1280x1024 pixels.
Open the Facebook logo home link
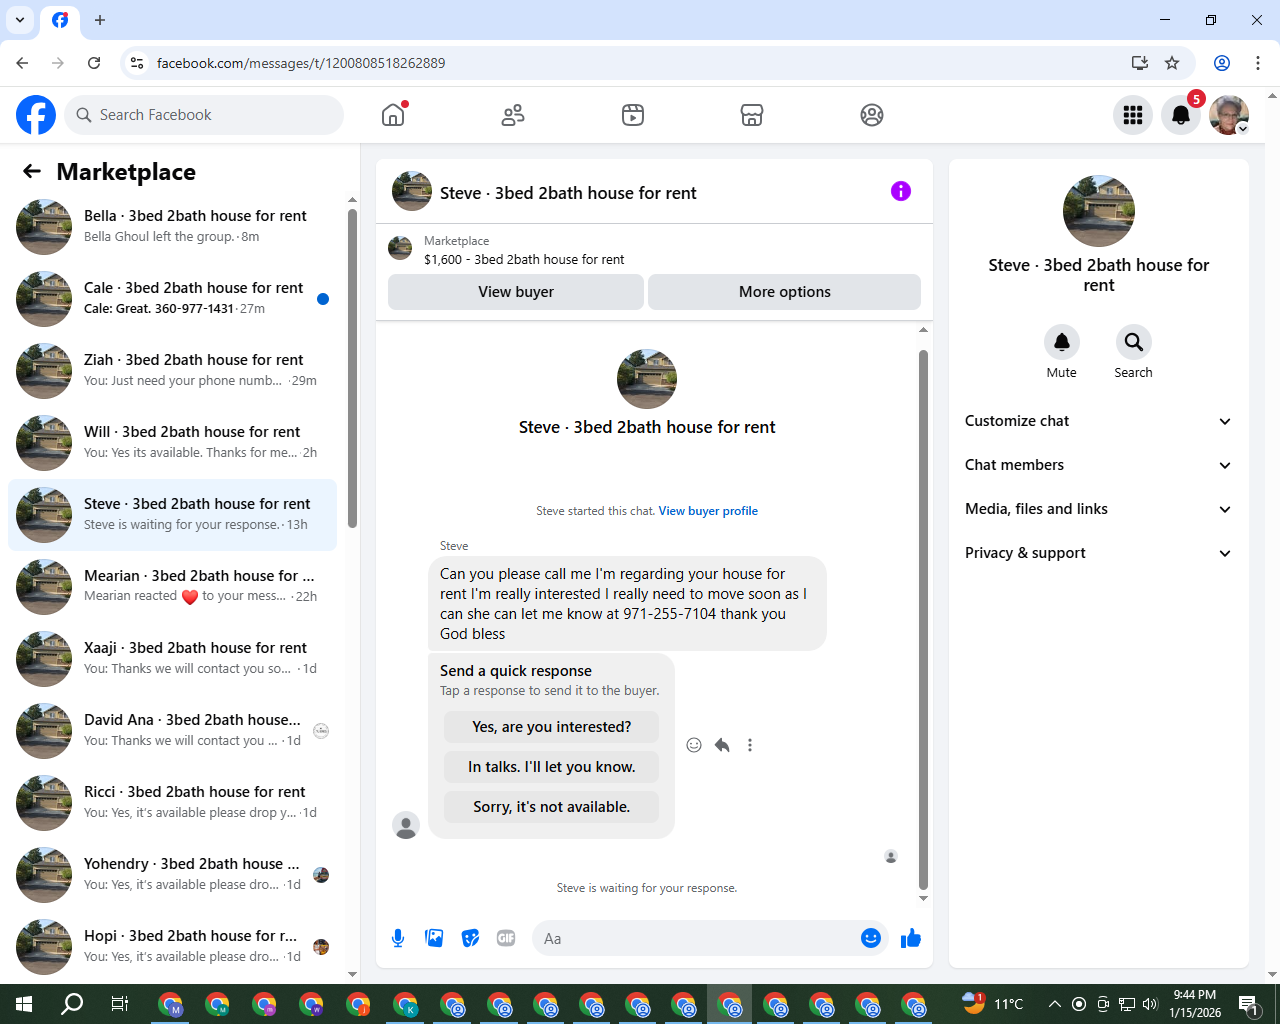pos(36,115)
